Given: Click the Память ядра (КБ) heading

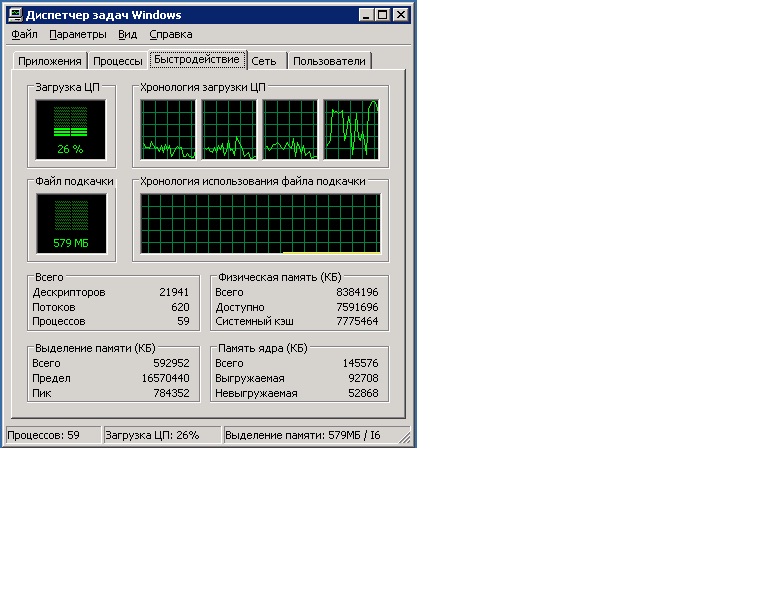Looking at the screenshot, I should click(263, 348).
